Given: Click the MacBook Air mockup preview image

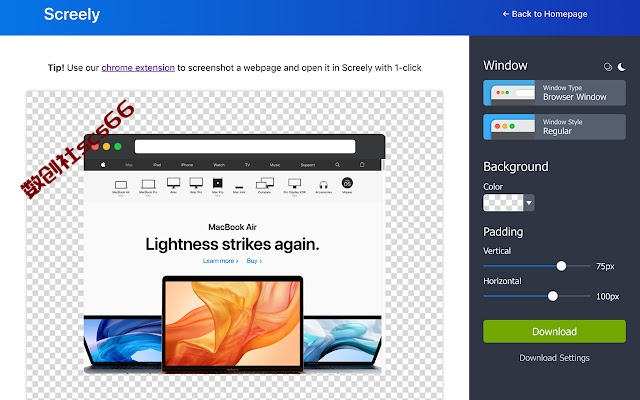Looking at the screenshot, I should coord(234,253).
